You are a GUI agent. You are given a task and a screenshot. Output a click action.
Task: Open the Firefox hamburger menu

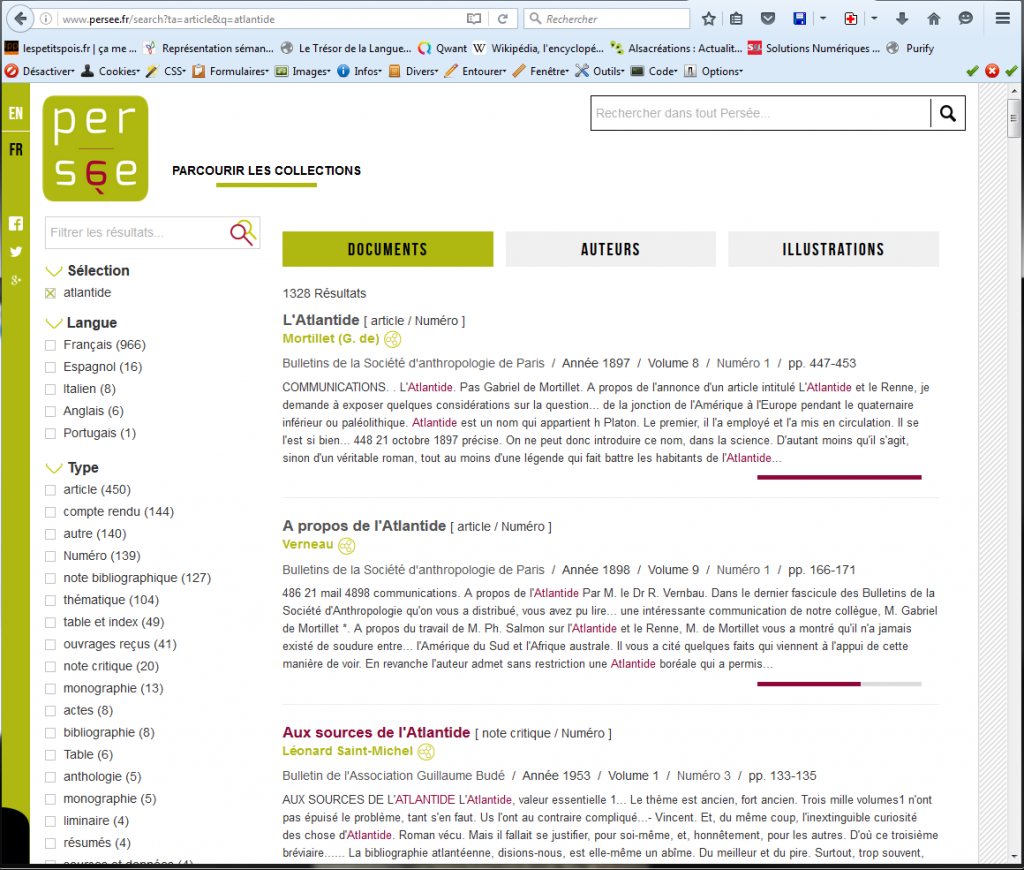pos(1001,17)
